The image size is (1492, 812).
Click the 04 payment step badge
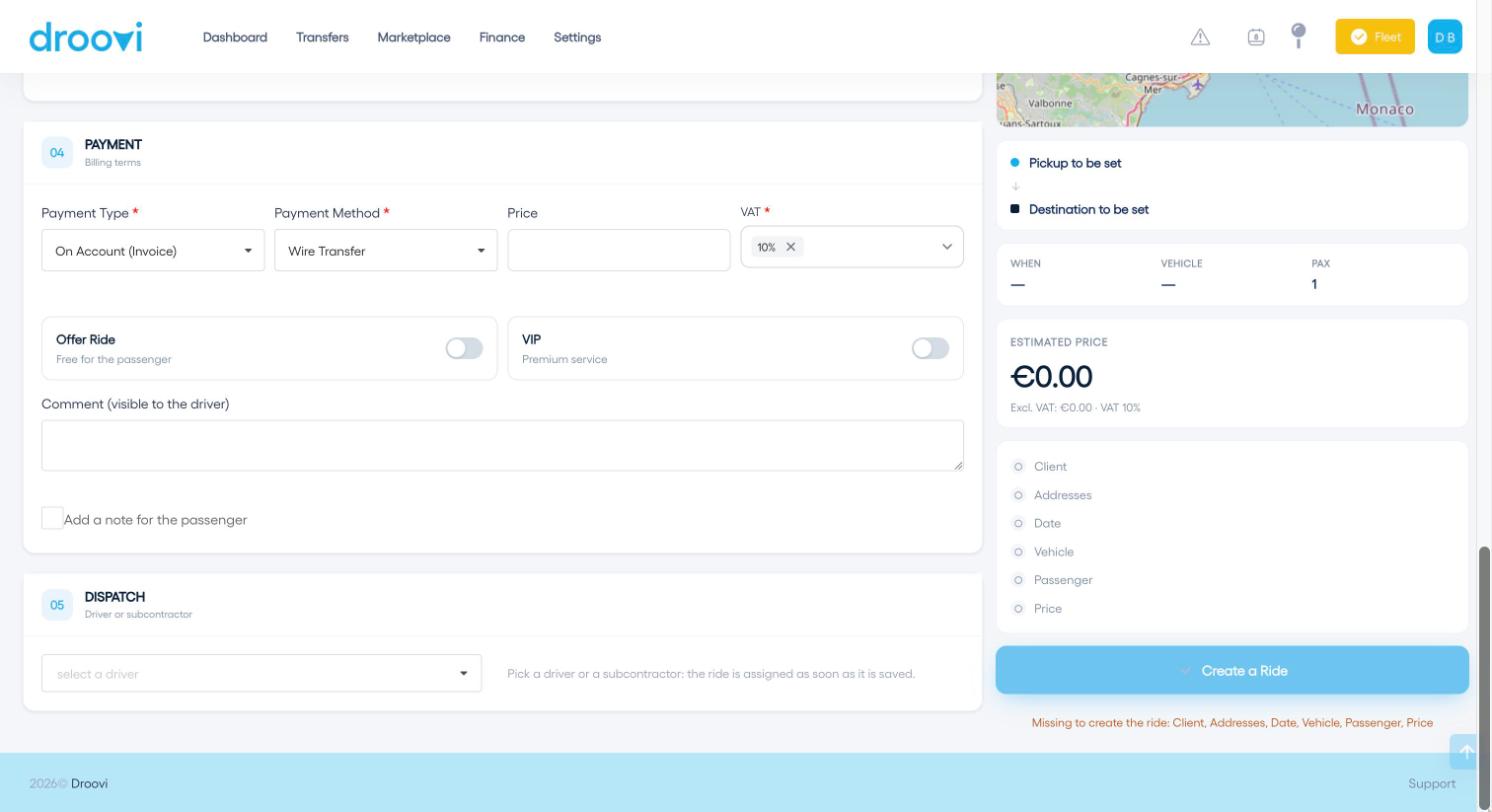(57, 153)
